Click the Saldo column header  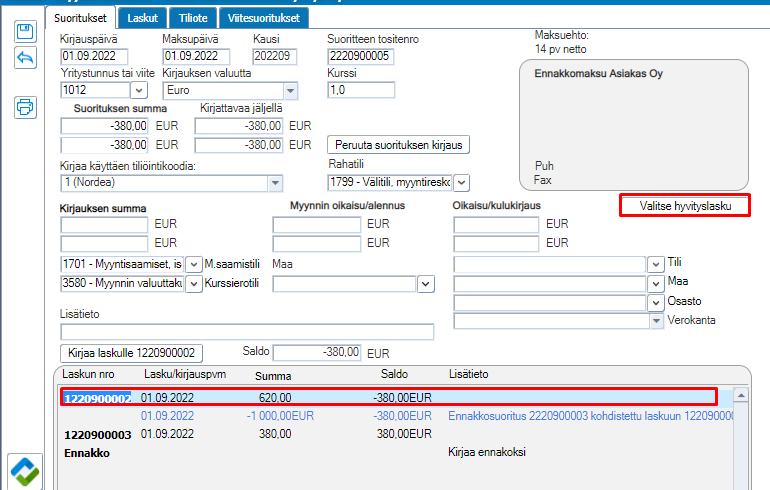pyautogui.click(x=394, y=375)
